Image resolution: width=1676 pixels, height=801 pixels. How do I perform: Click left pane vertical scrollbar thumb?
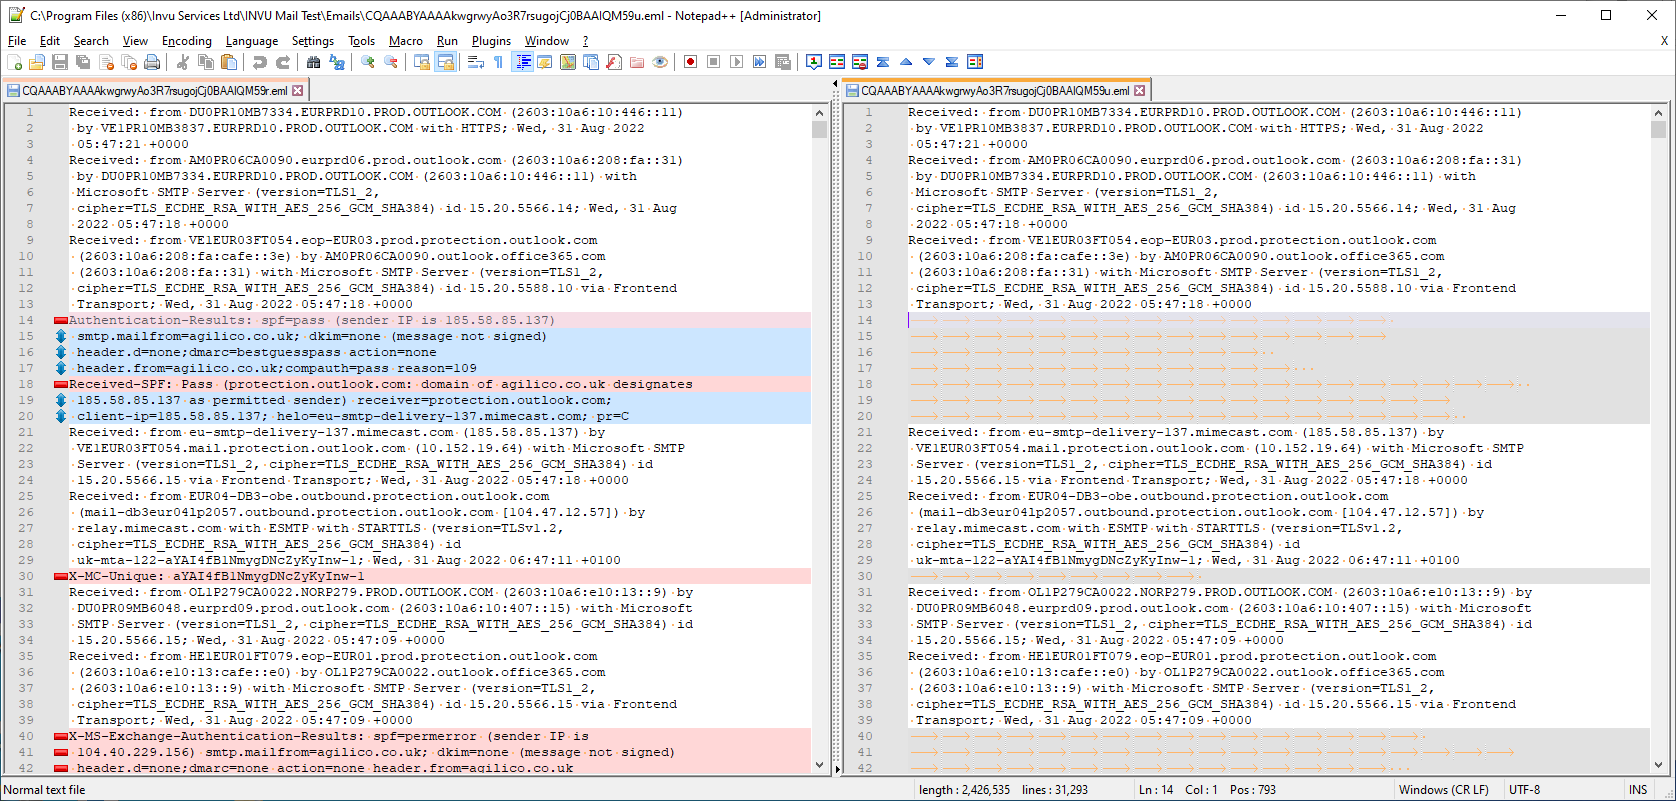pyautogui.click(x=820, y=129)
